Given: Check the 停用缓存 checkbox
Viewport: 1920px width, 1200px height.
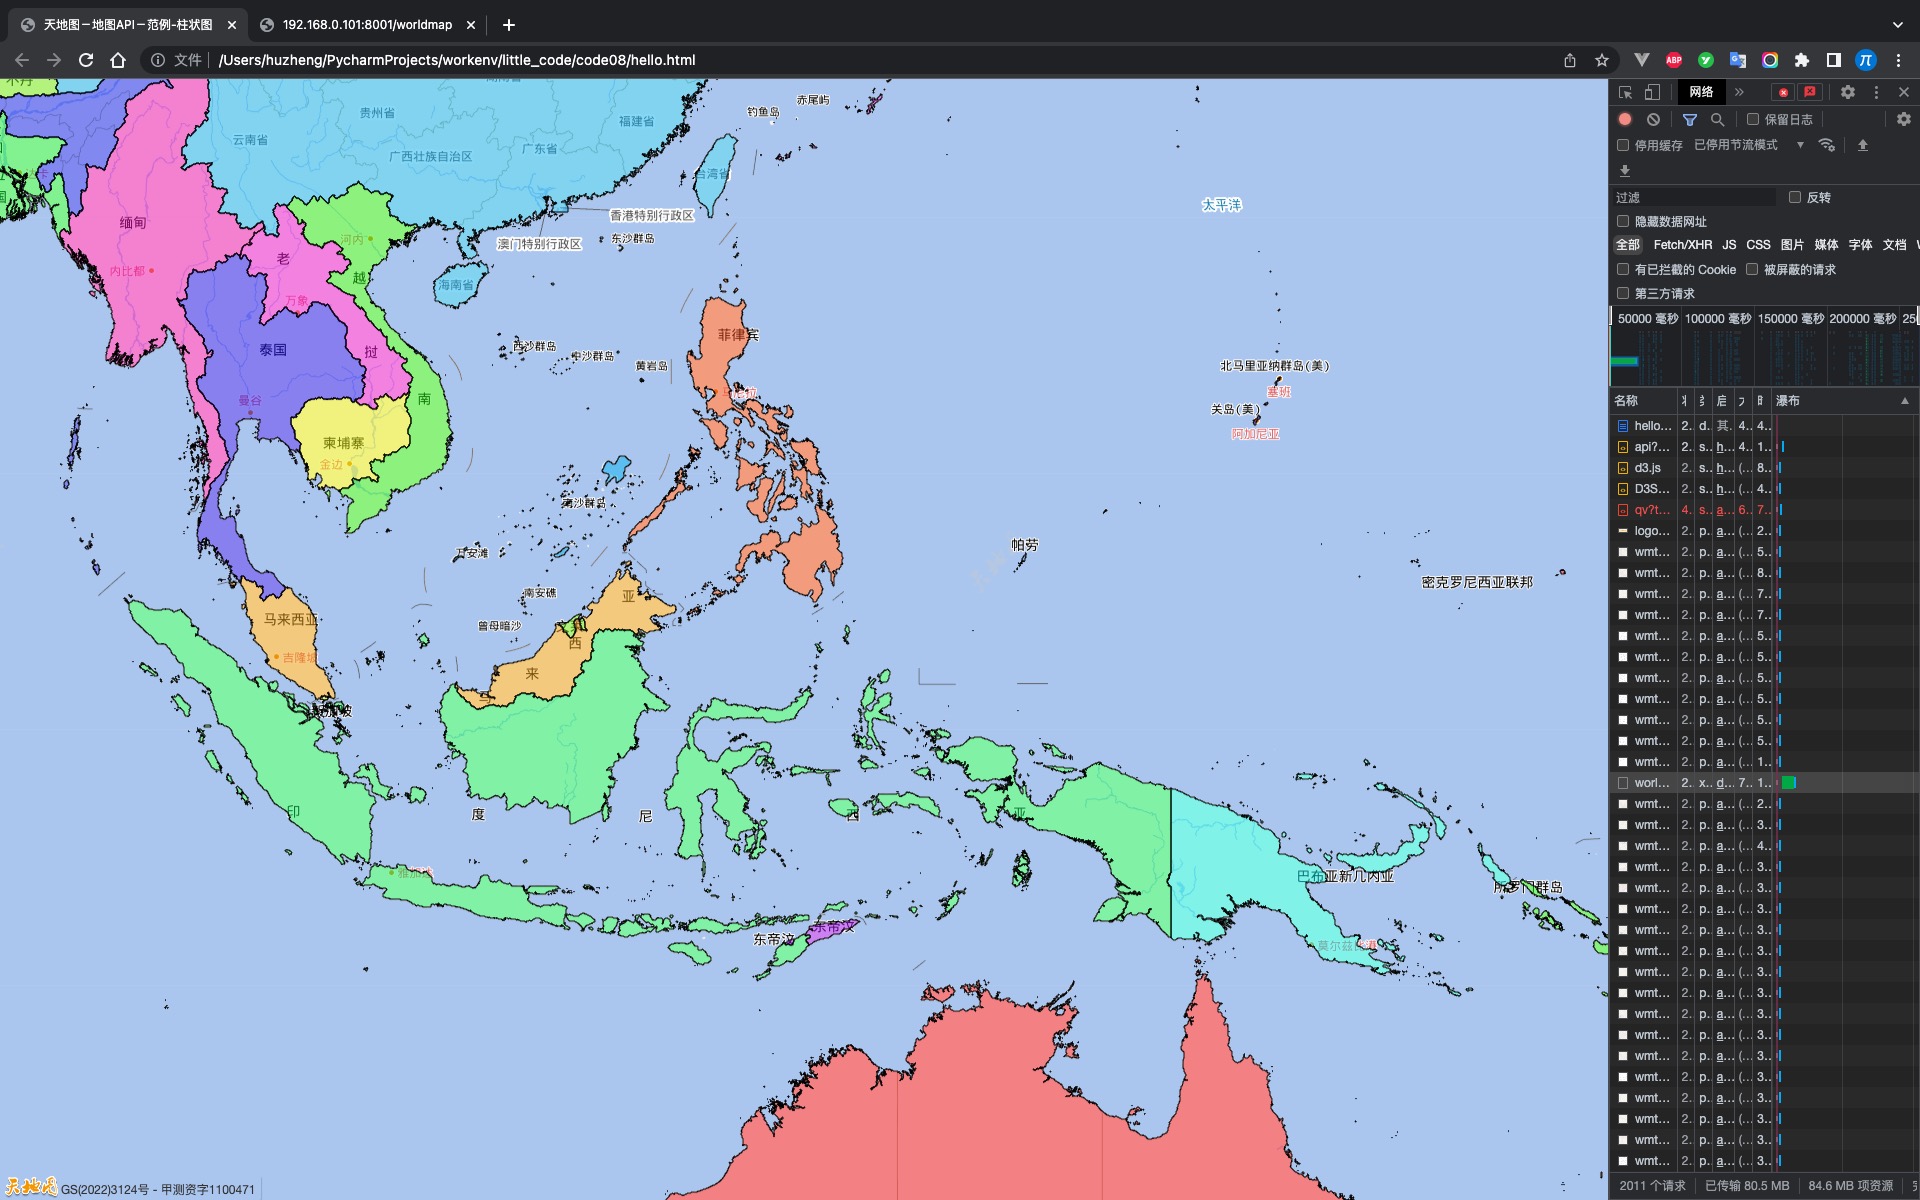Looking at the screenshot, I should coord(1623,145).
